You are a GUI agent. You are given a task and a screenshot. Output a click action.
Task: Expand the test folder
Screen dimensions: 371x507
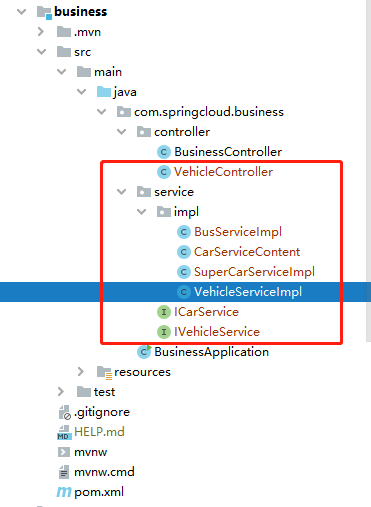click(x=61, y=392)
